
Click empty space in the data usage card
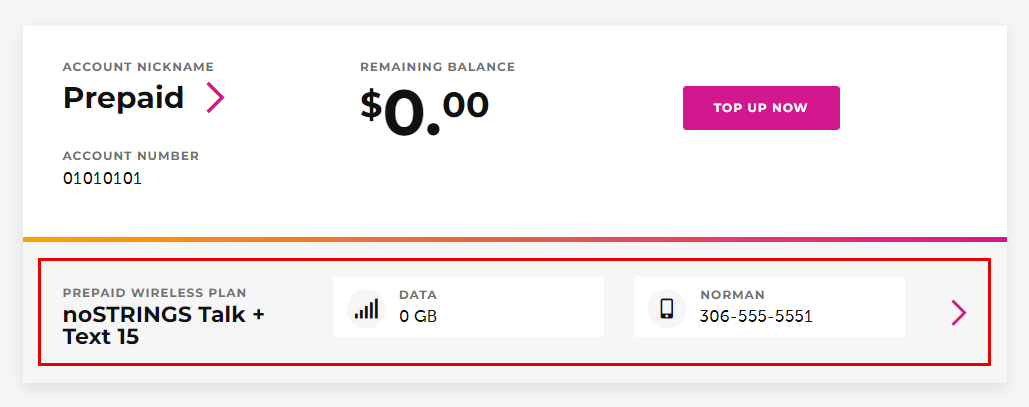click(530, 307)
